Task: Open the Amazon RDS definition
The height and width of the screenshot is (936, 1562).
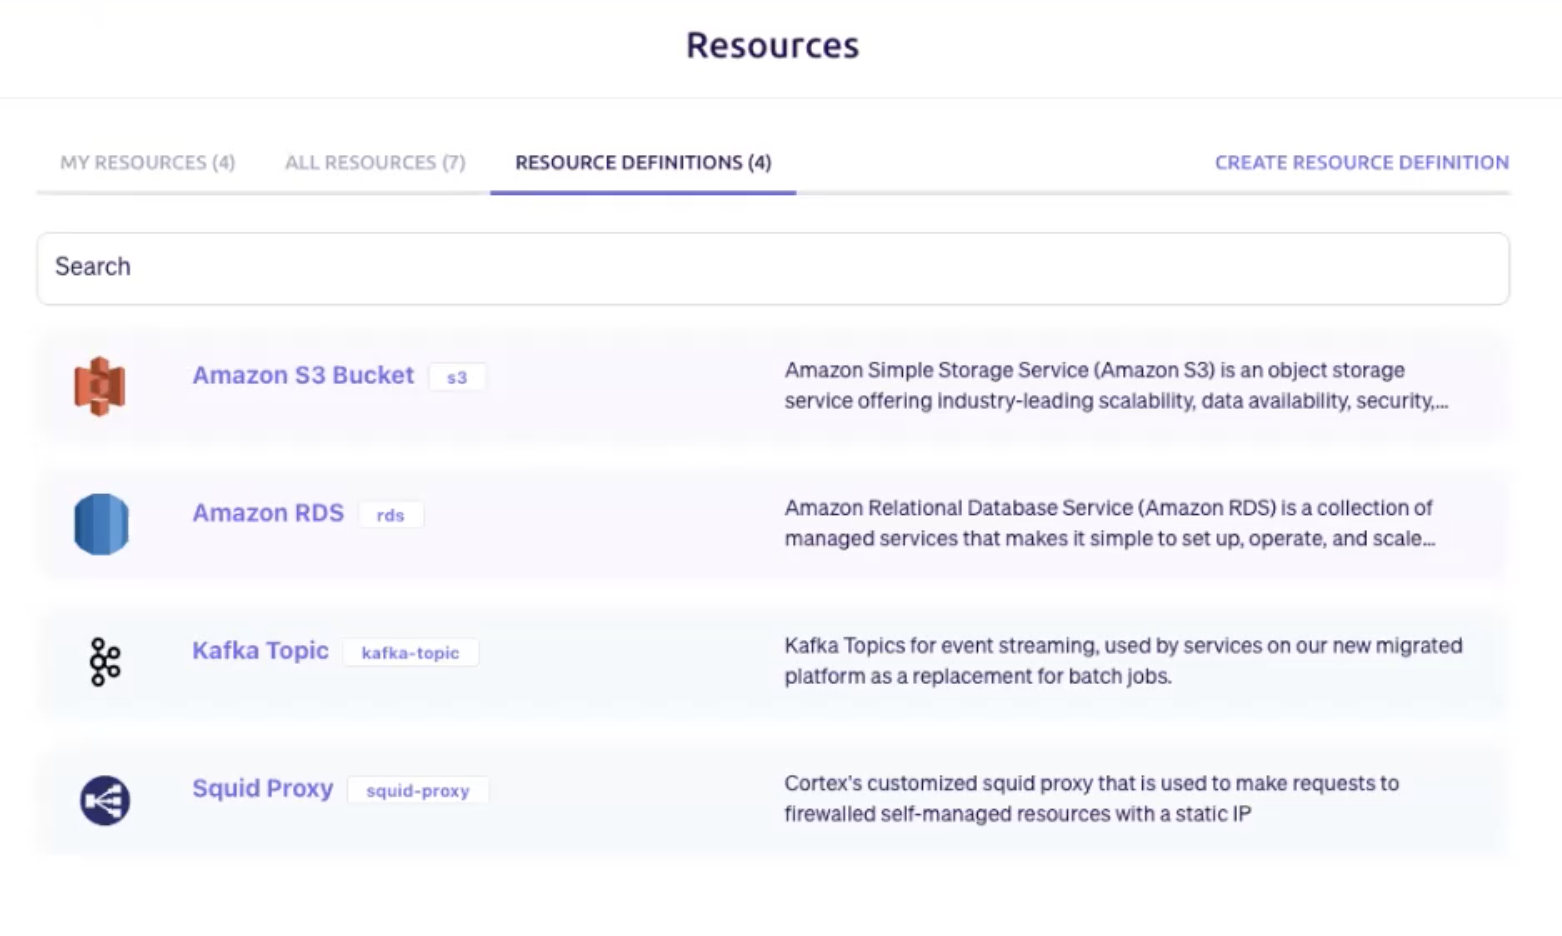Action: click(x=268, y=513)
